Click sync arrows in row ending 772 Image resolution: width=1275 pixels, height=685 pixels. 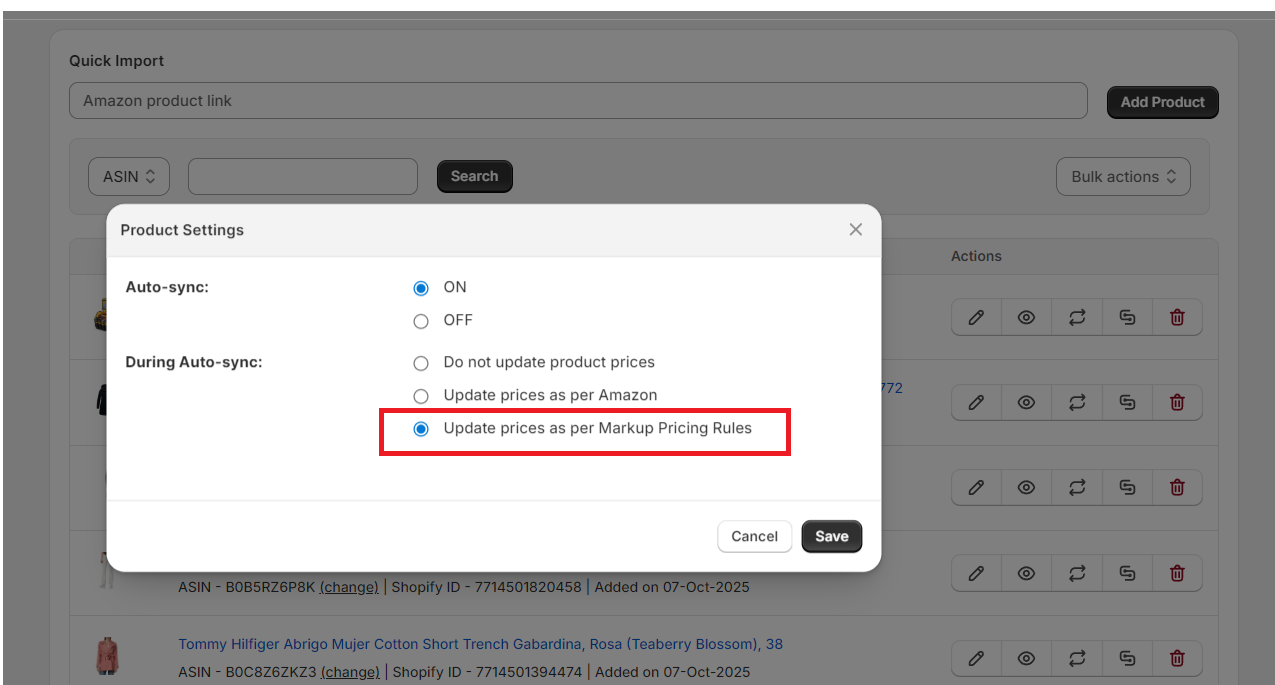[x=1077, y=402]
